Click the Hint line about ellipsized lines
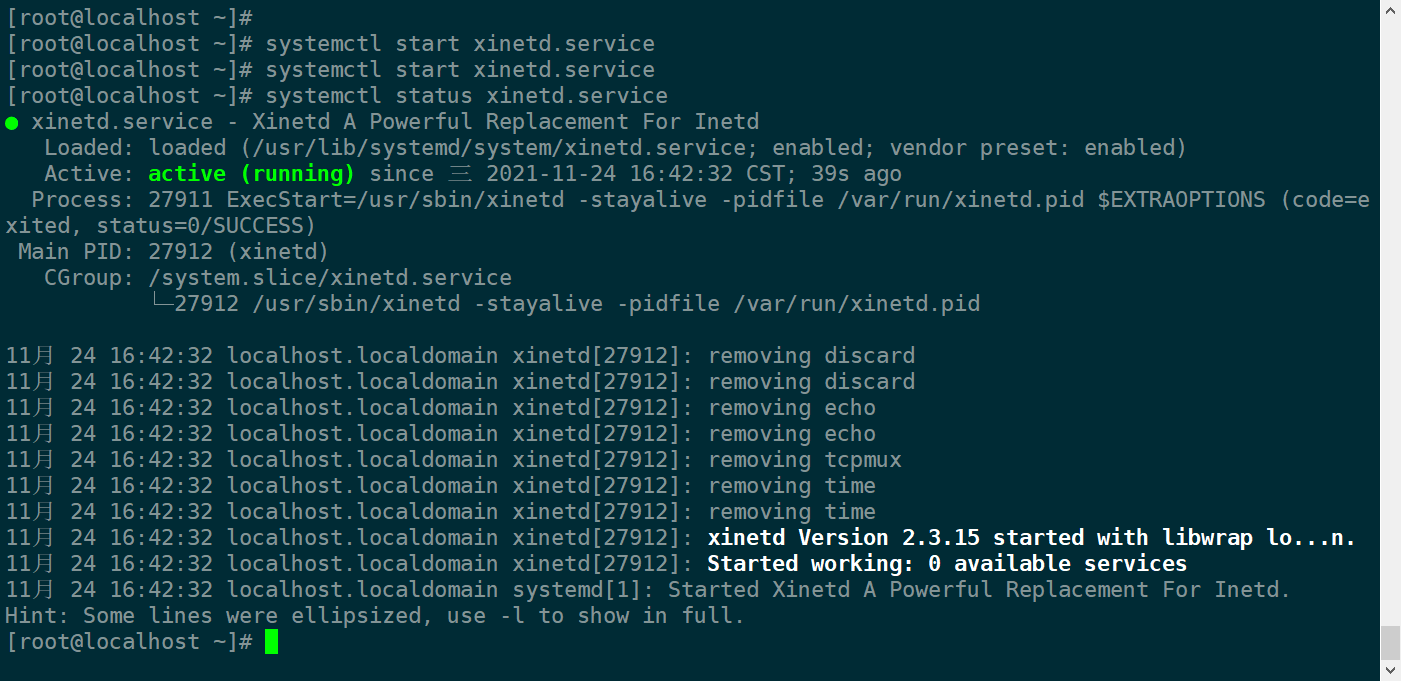 pyautogui.click(x=375, y=616)
